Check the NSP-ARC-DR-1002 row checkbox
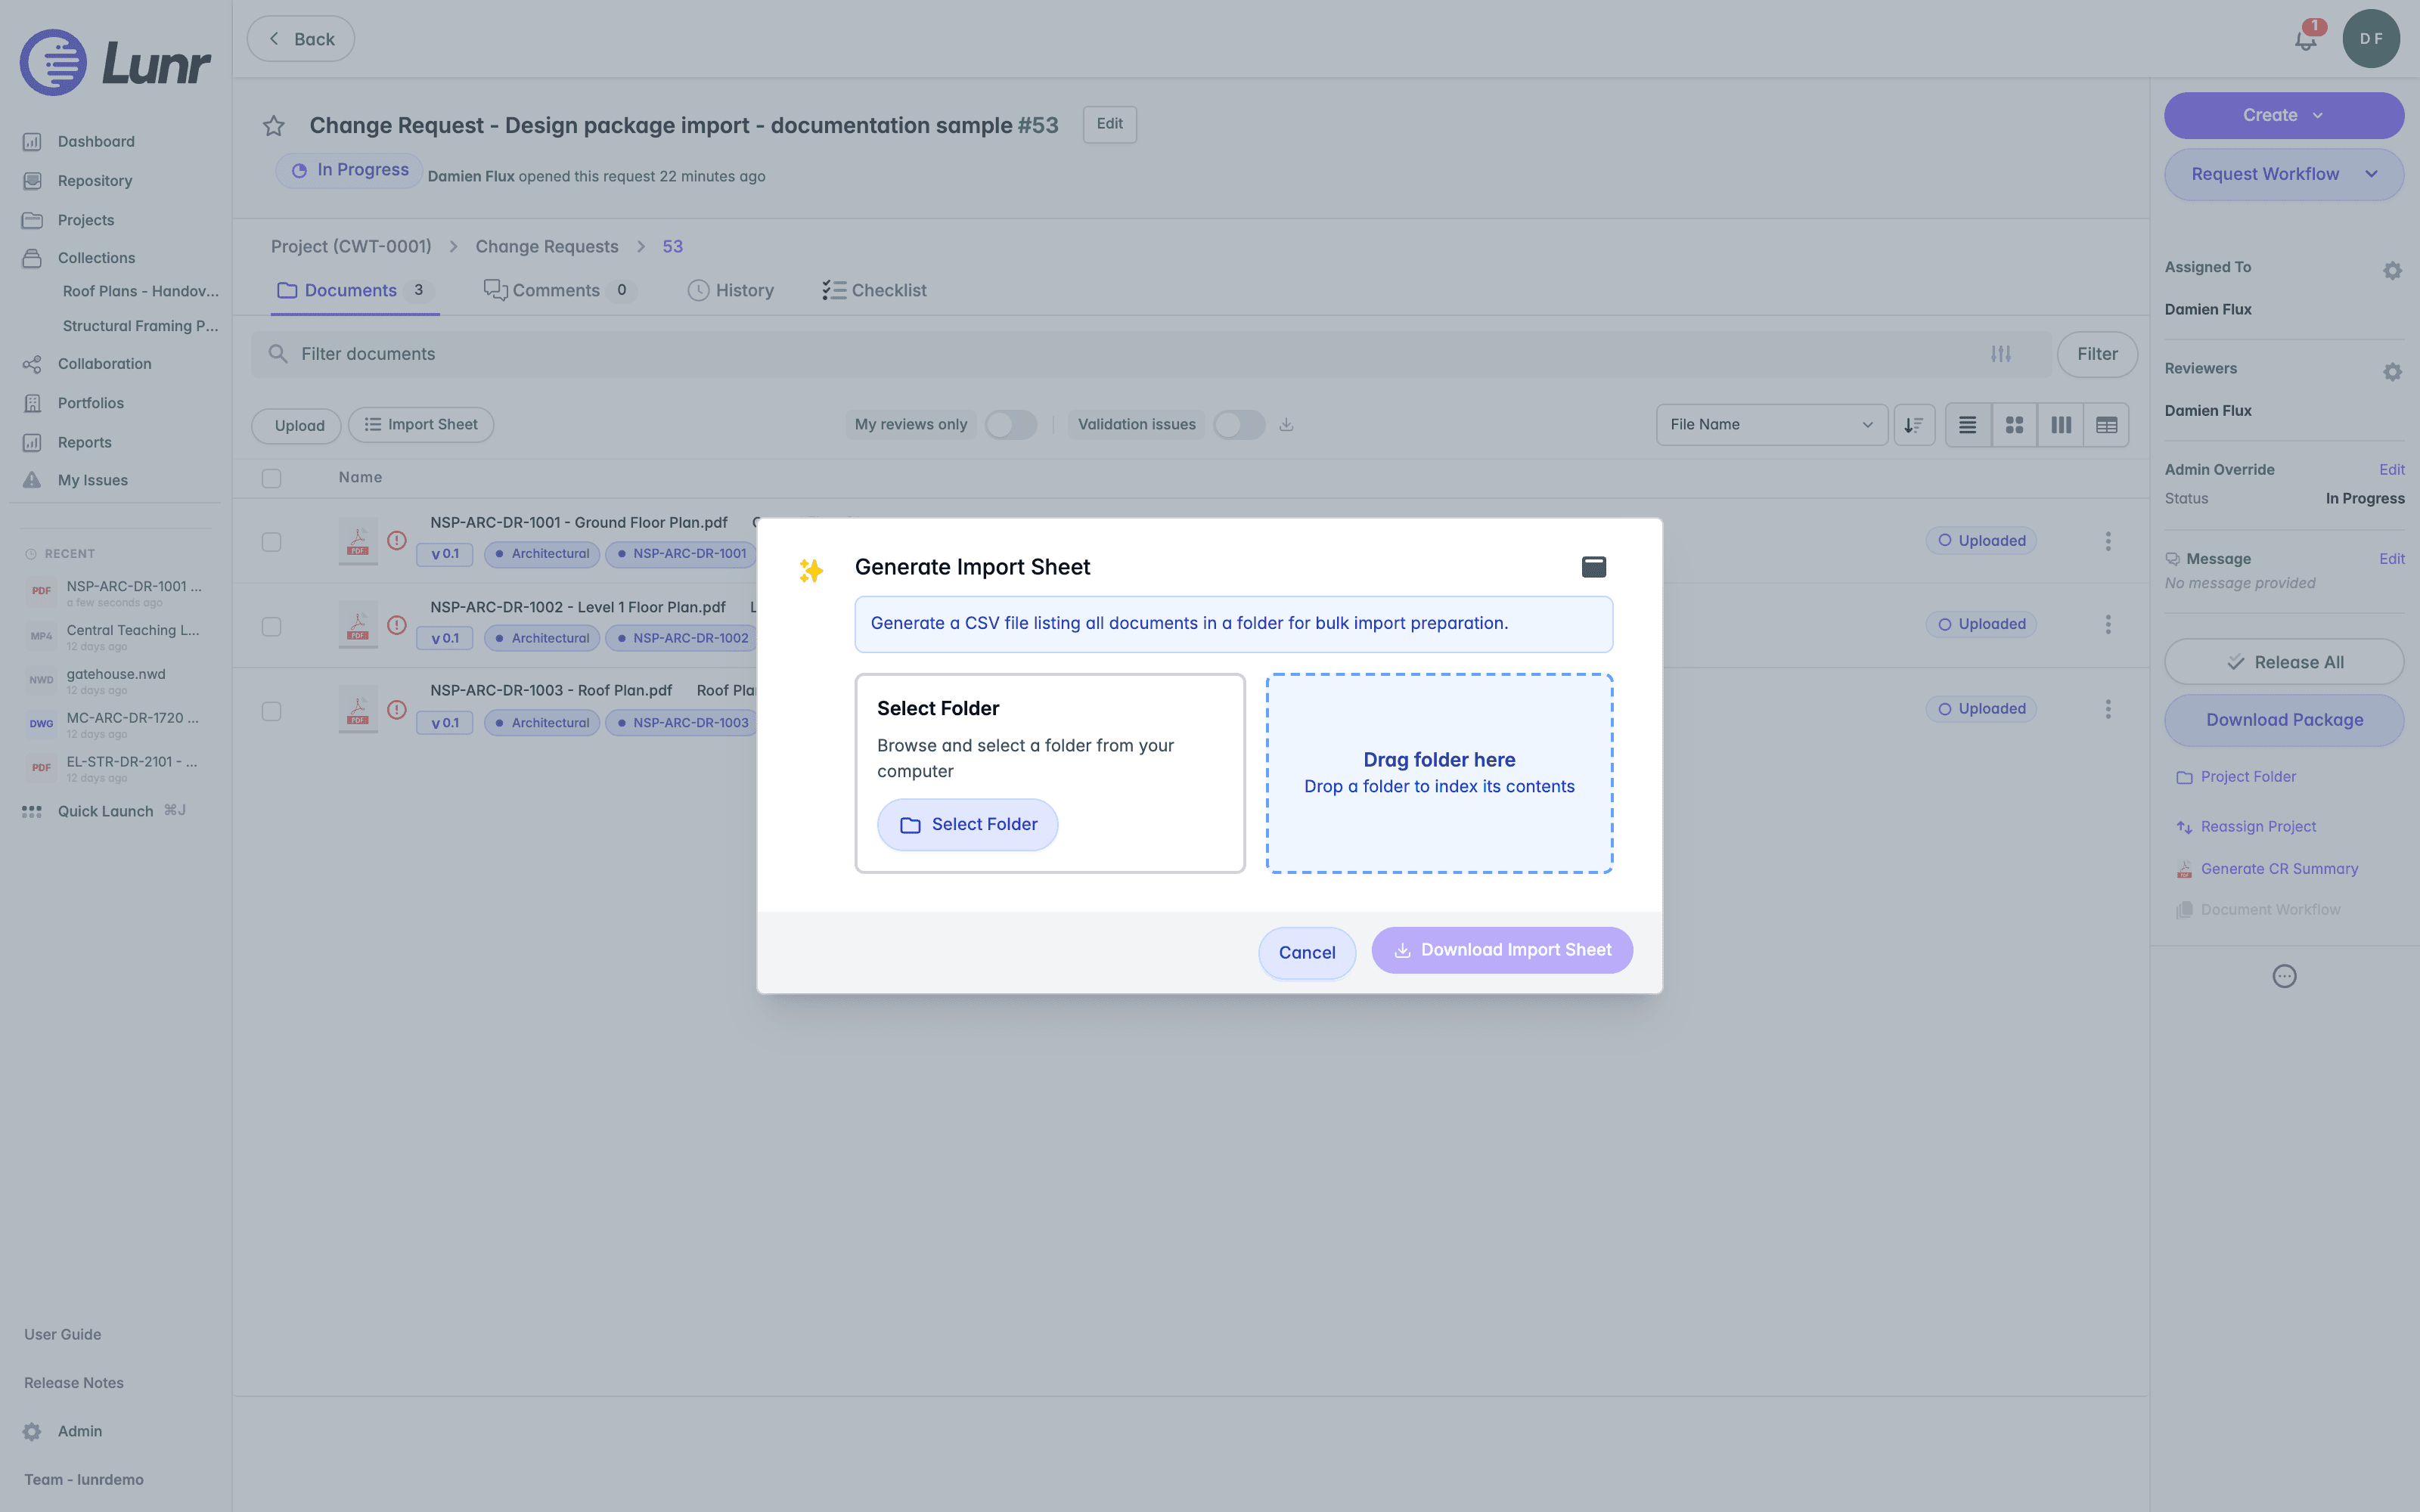The height and width of the screenshot is (1512, 2420). click(x=271, y=627)
